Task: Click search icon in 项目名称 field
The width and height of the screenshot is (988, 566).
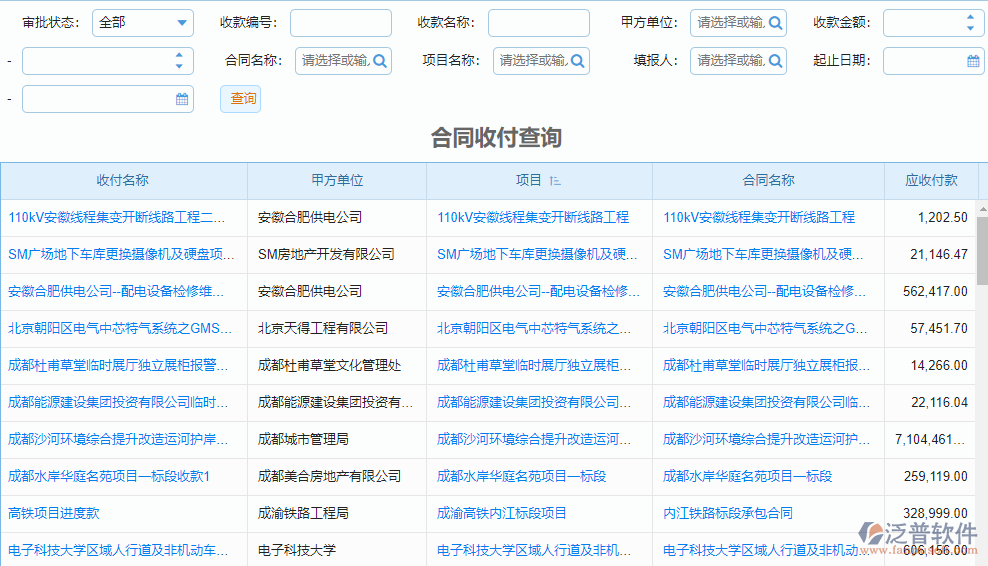Action: point(578,61)
